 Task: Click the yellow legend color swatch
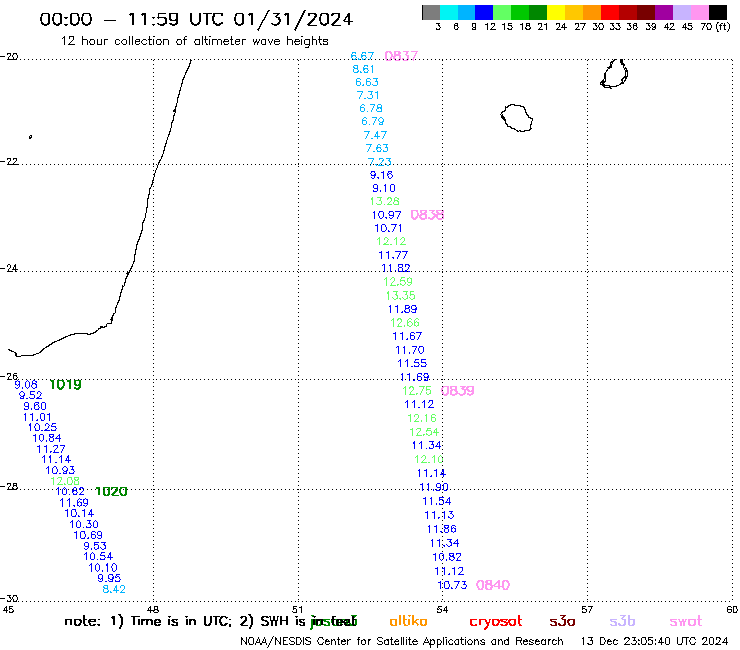tap(556, 12)
